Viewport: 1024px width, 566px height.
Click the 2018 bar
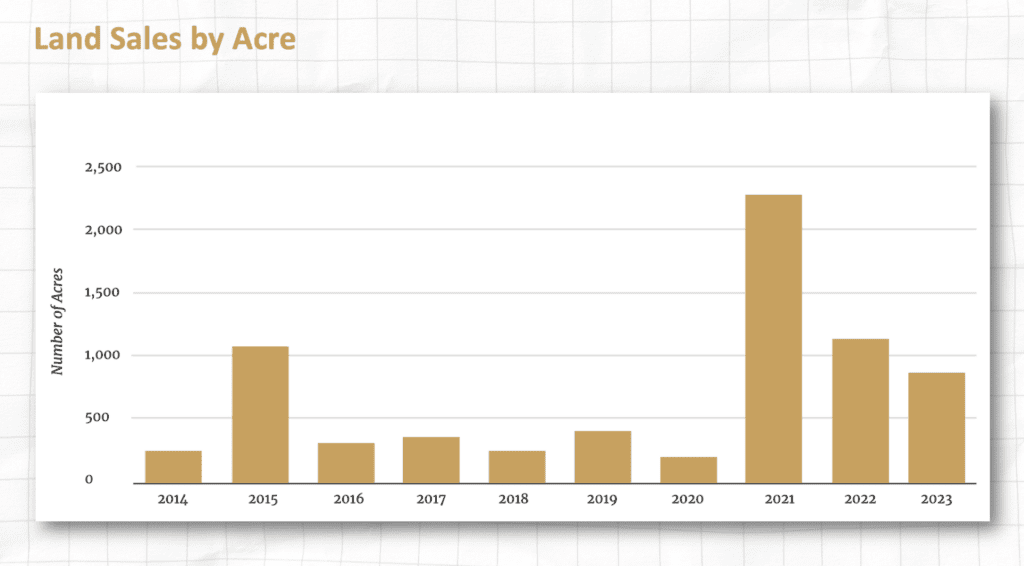[x=517, y=466]
